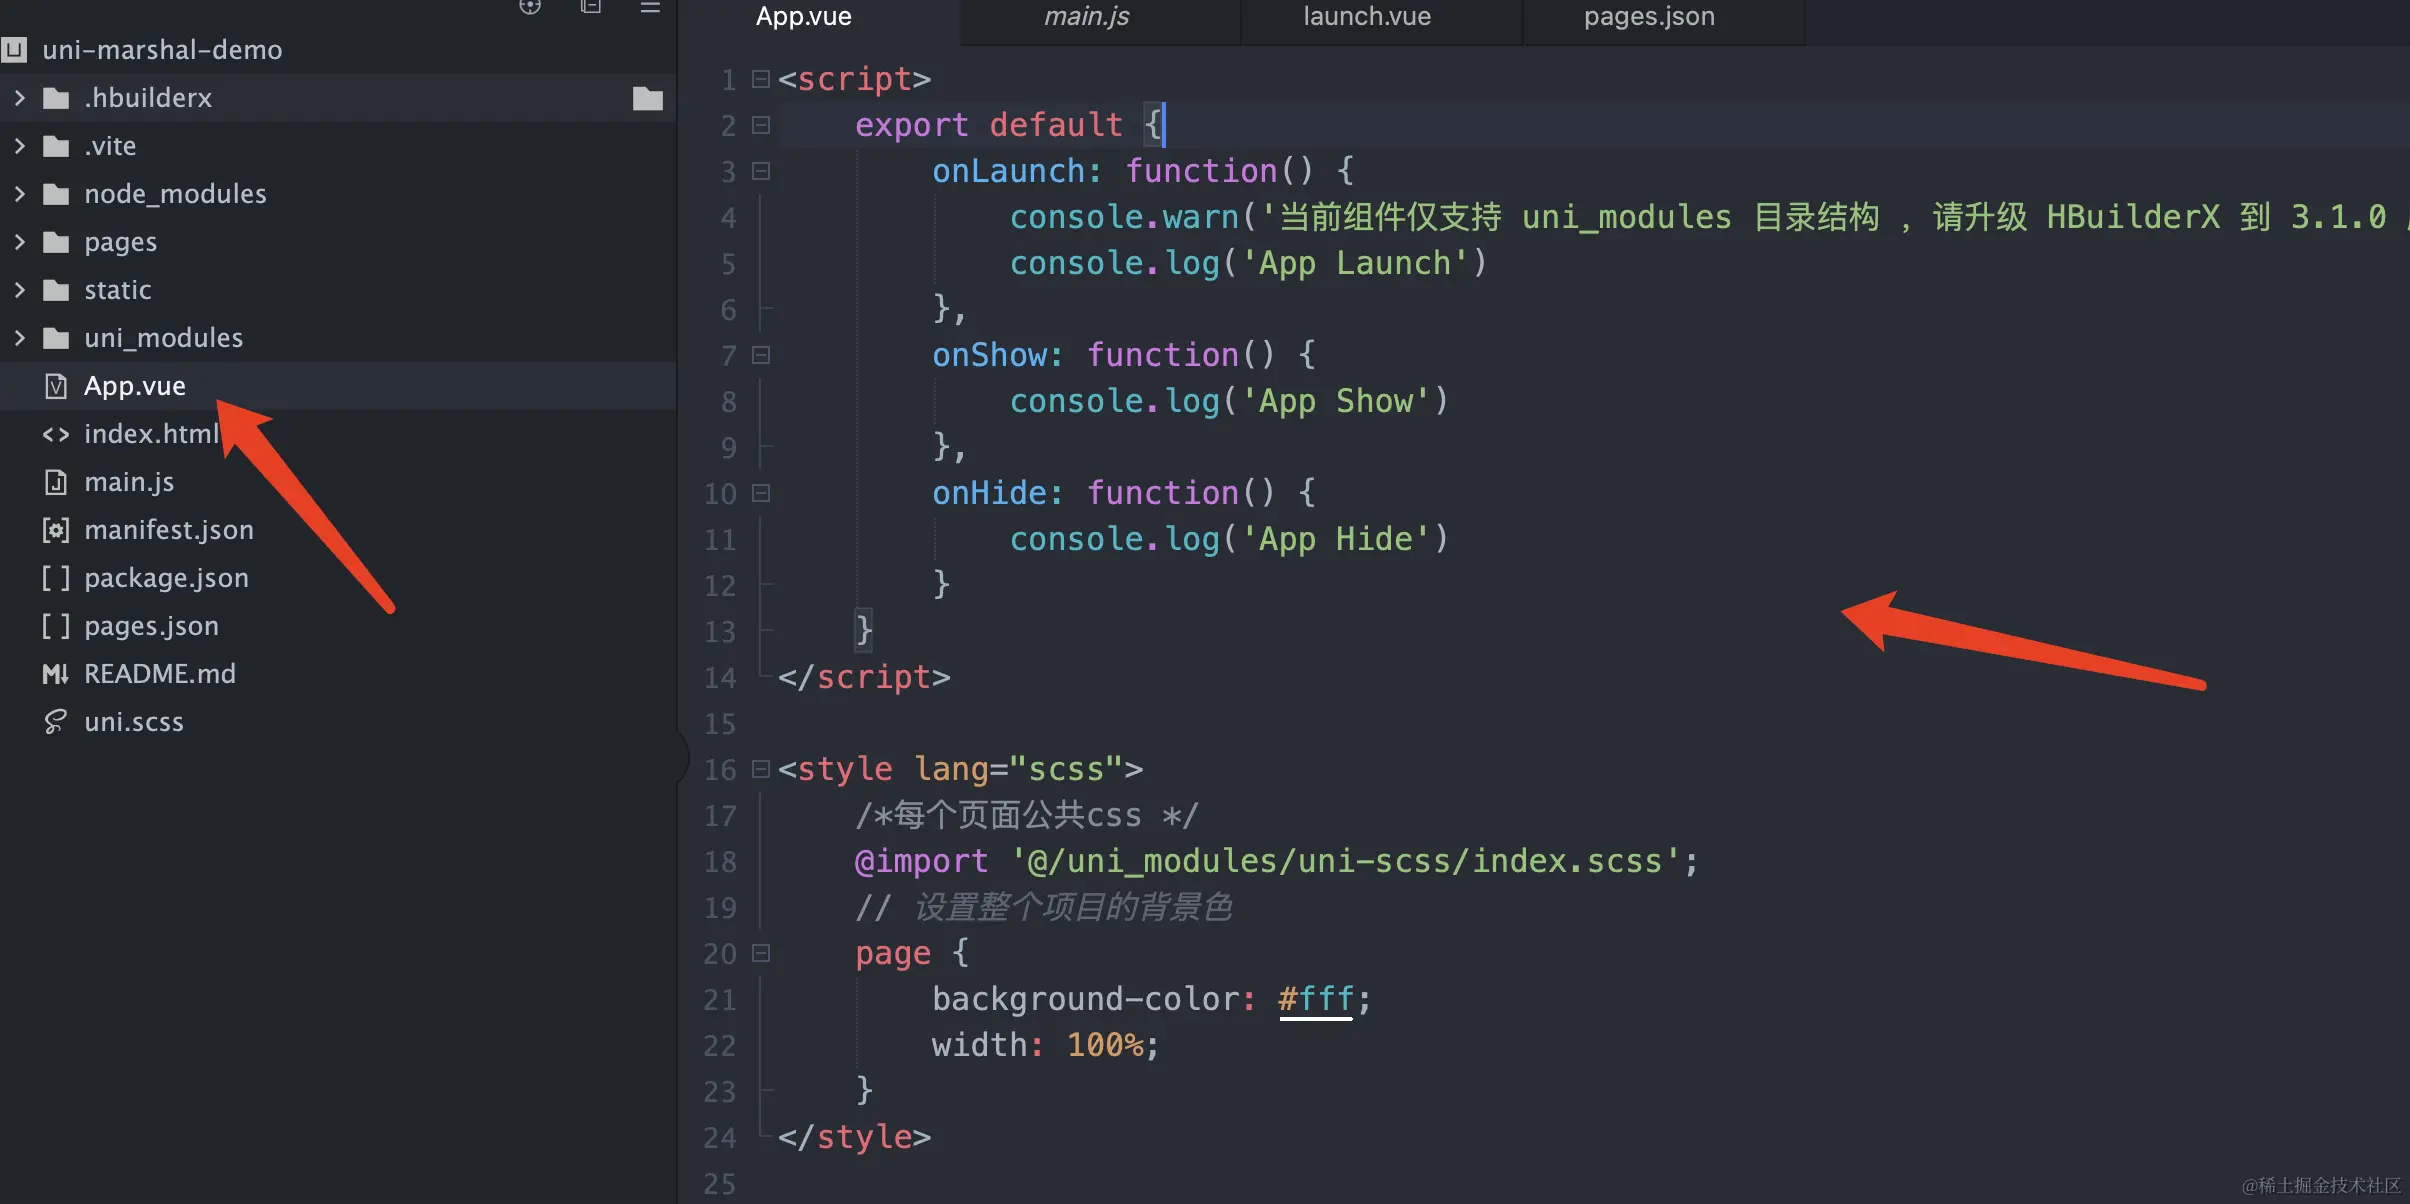The width and height of the screenshot is (2410, 1204).
Task: Click the folder icon at the right of the .hbuilderx row
Action: tap(648, 98)
